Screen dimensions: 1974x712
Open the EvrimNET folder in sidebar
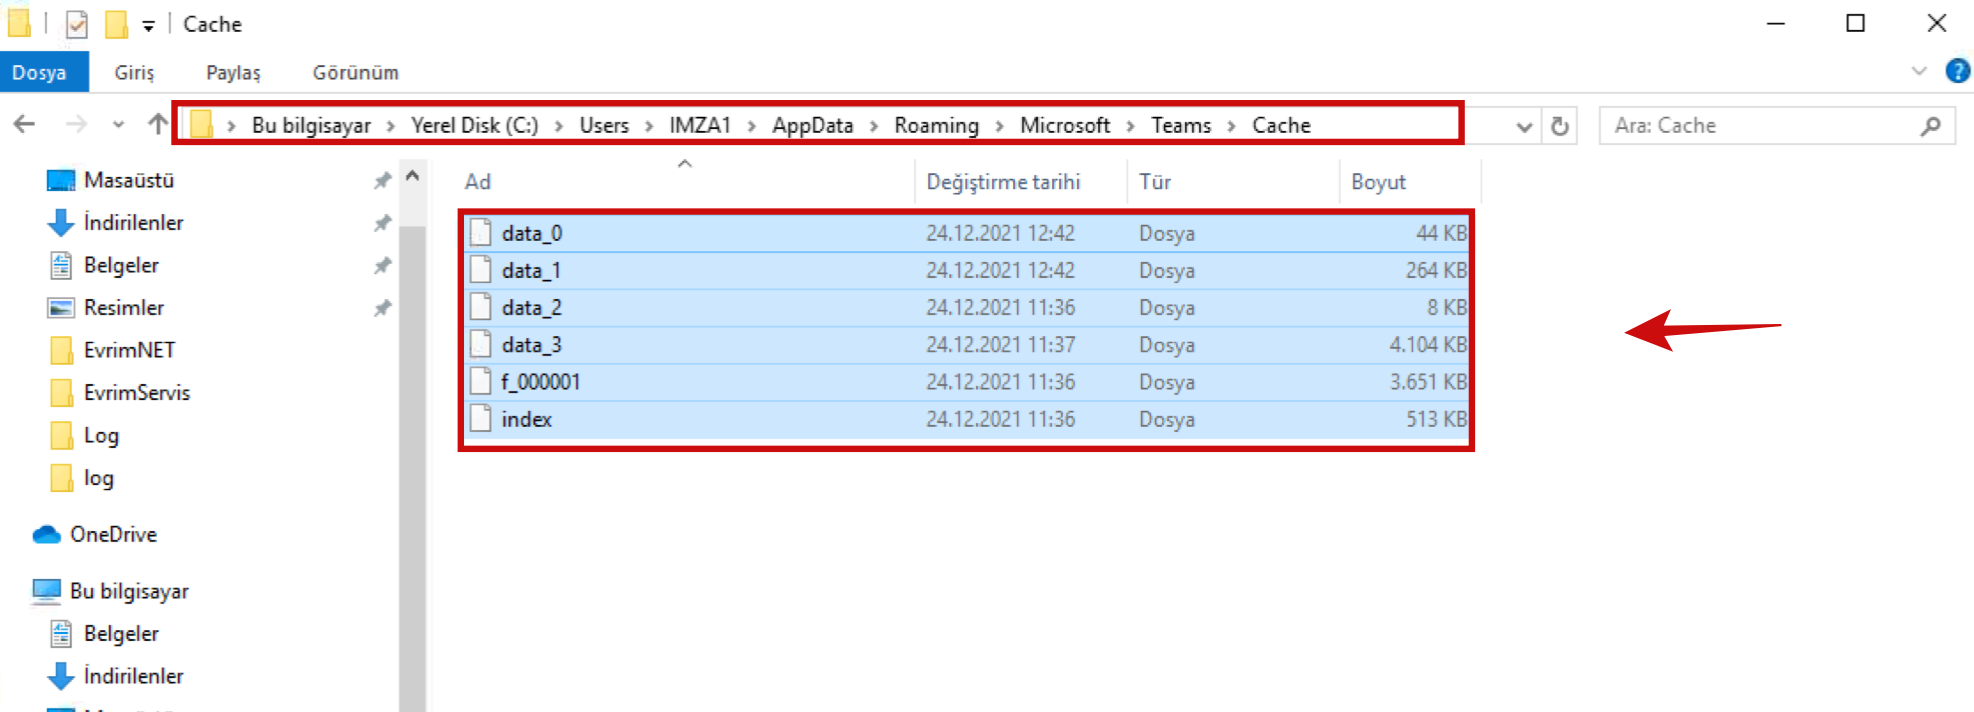[x=129, y=350]
